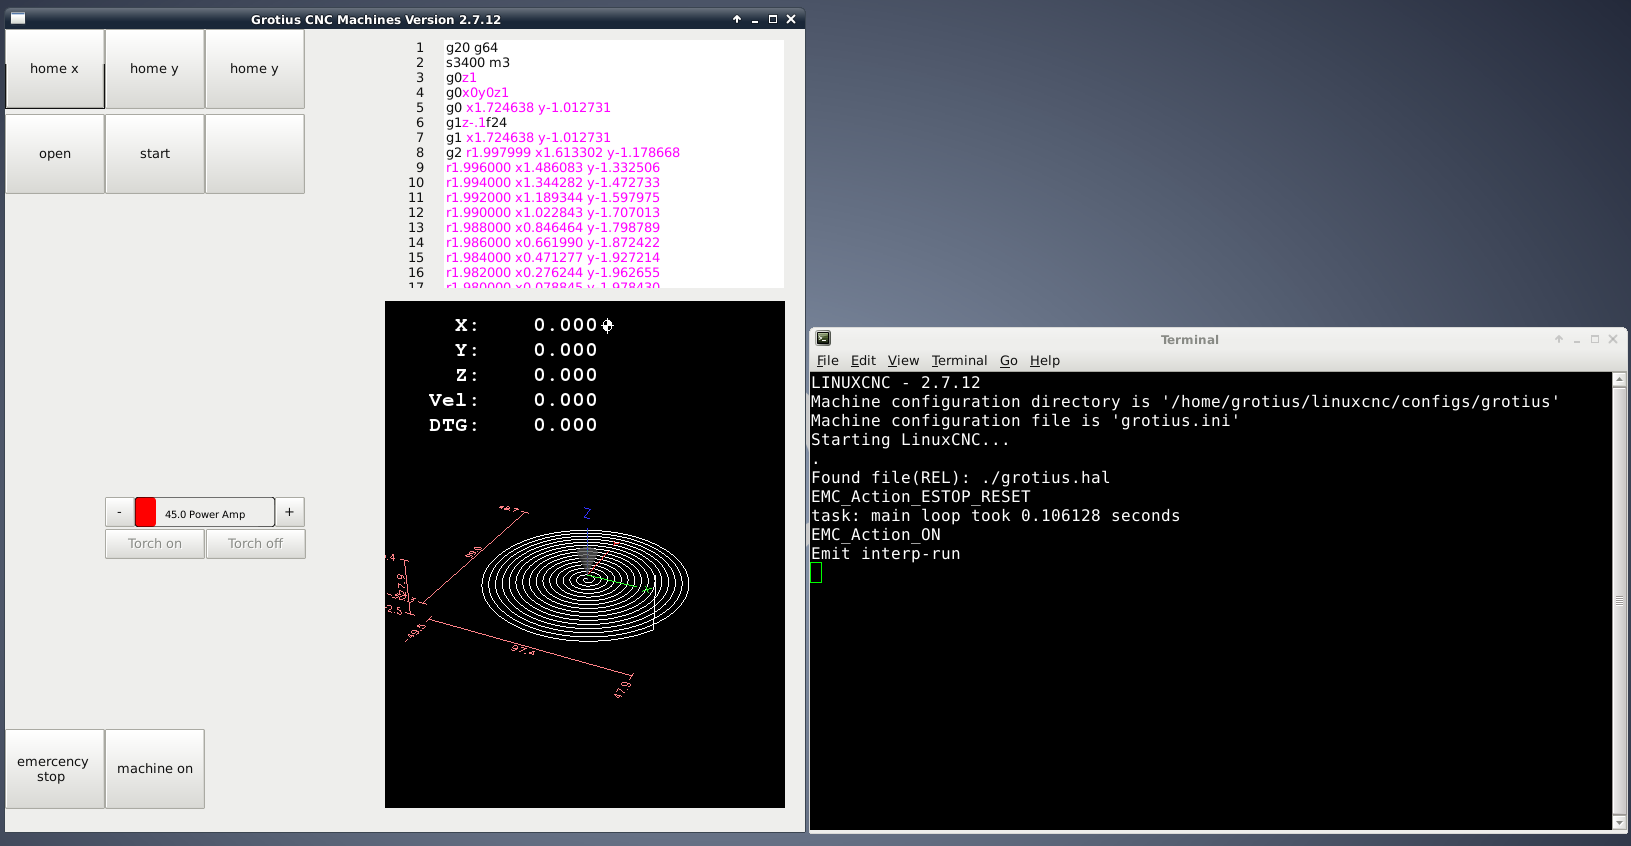Open a g-code file with open button
Viewport: 1631px width, 846px height.
pos(55,154)
